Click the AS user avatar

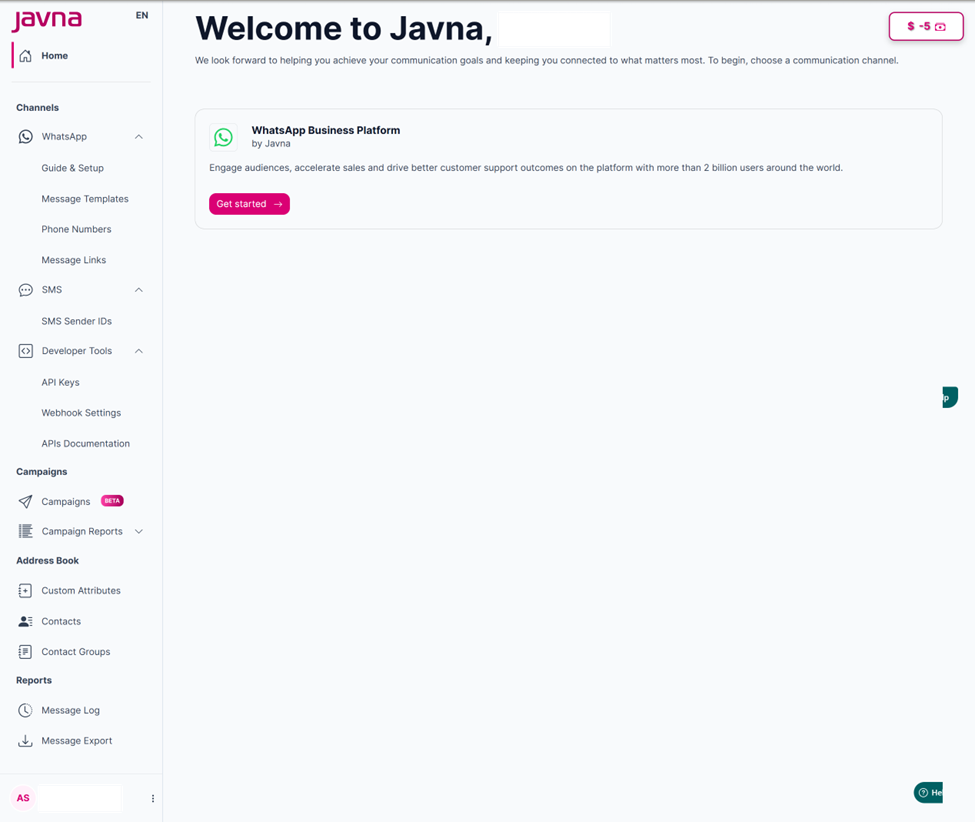click(23, 798)
